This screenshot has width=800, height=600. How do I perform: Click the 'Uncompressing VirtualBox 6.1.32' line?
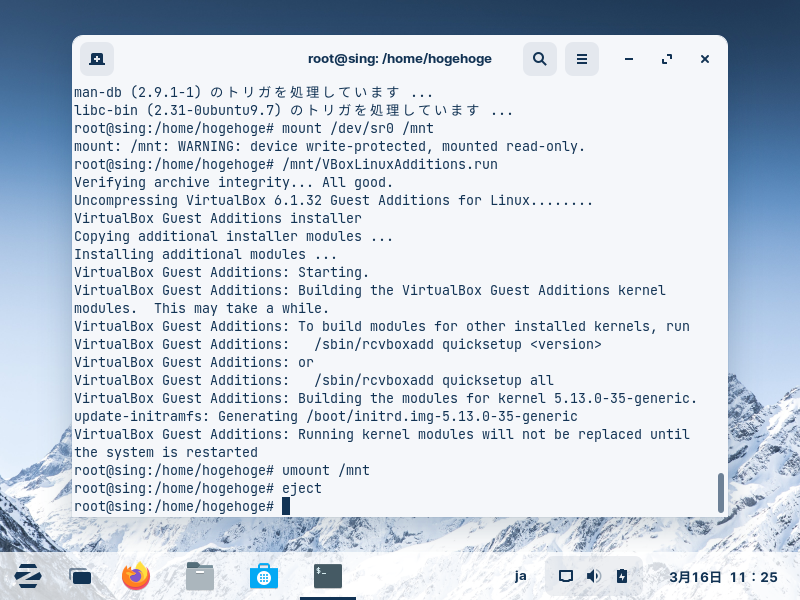point(334,200)
